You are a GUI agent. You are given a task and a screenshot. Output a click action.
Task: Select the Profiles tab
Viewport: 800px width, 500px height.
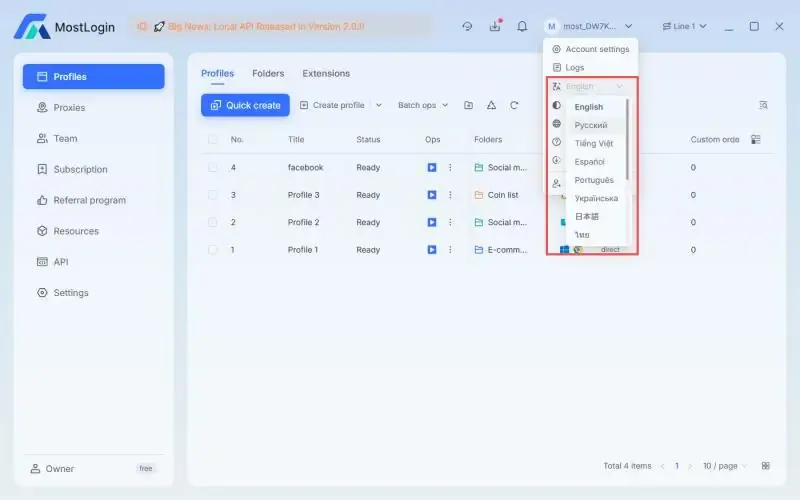[217, 73]
